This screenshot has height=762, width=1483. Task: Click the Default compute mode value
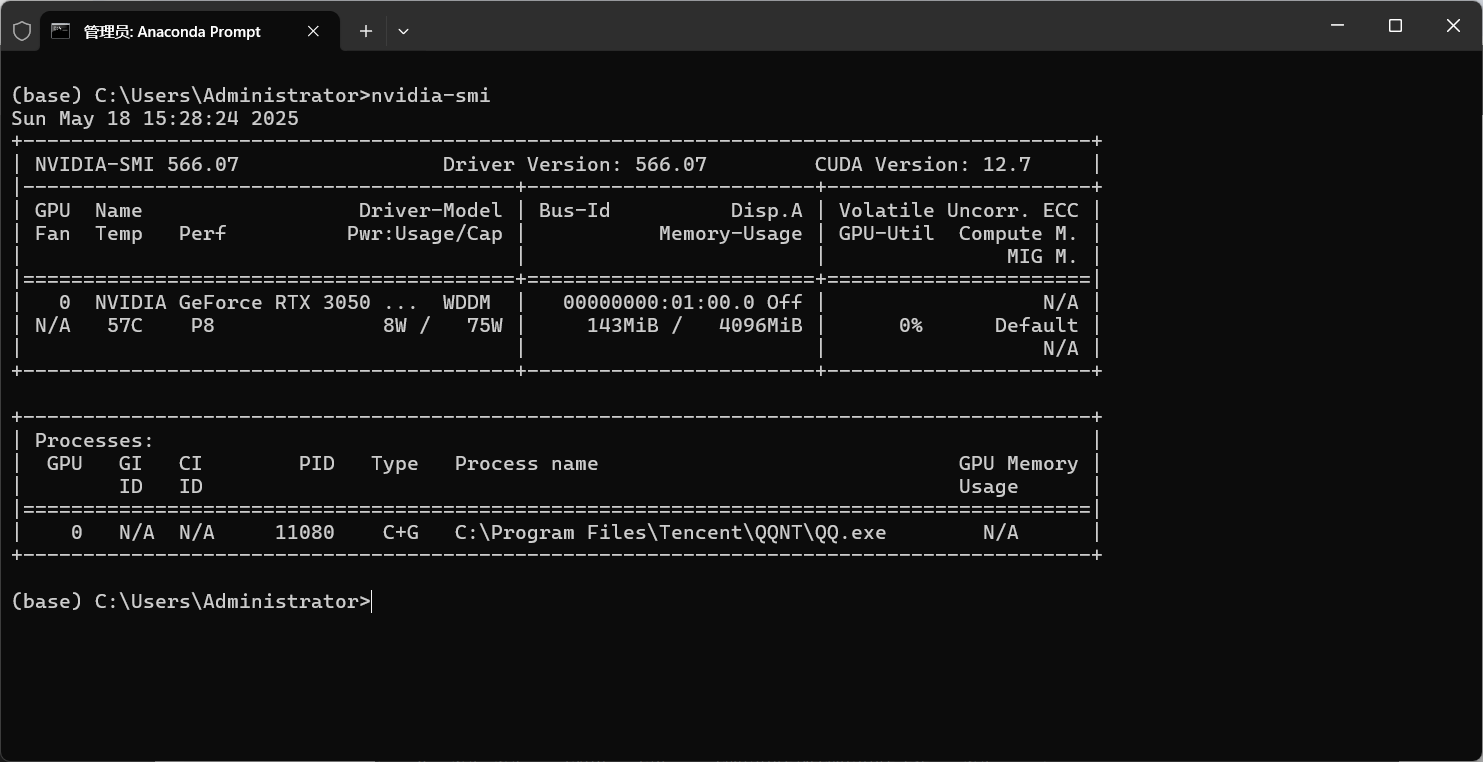[1037, 325]
